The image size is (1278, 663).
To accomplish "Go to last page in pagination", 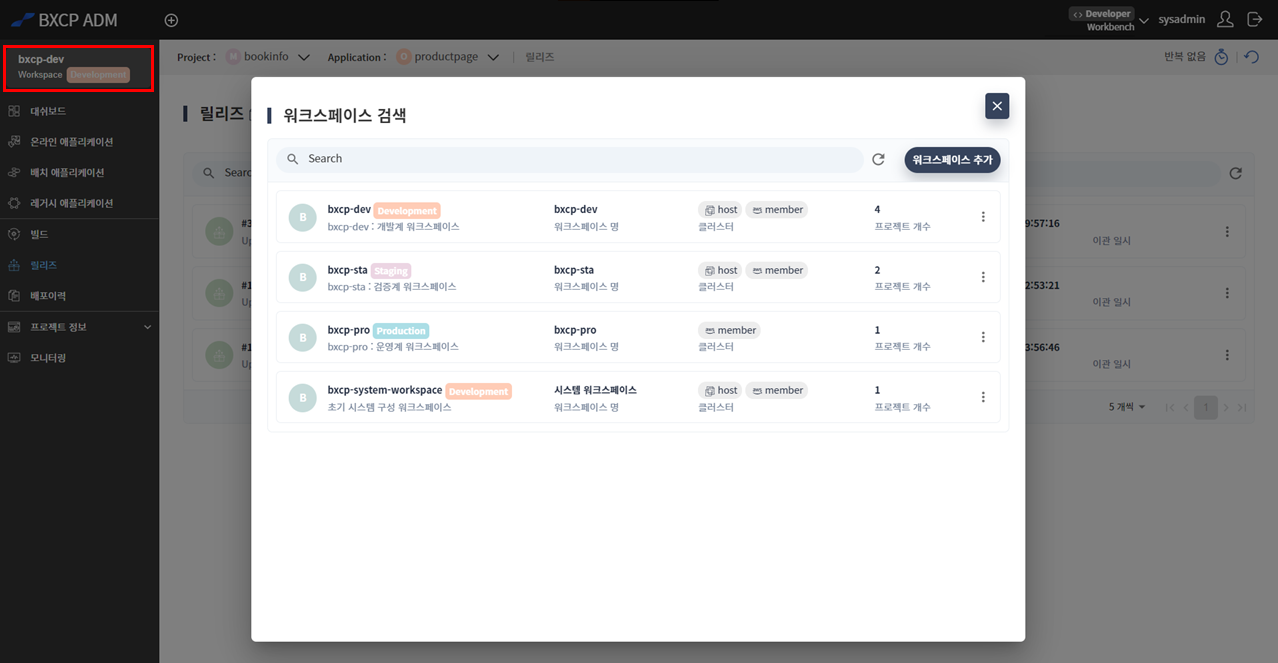I will 1242,407.
